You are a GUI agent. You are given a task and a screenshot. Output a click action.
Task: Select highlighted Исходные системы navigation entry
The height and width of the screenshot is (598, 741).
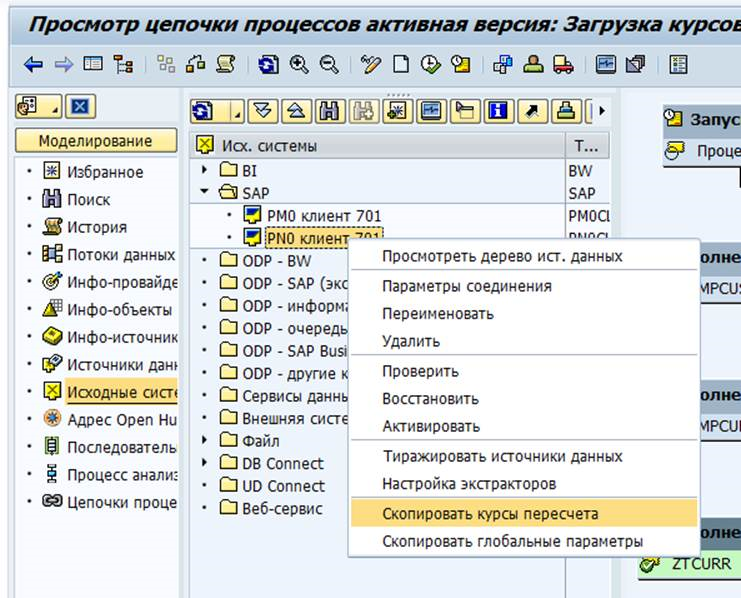(x=122, y=392)
